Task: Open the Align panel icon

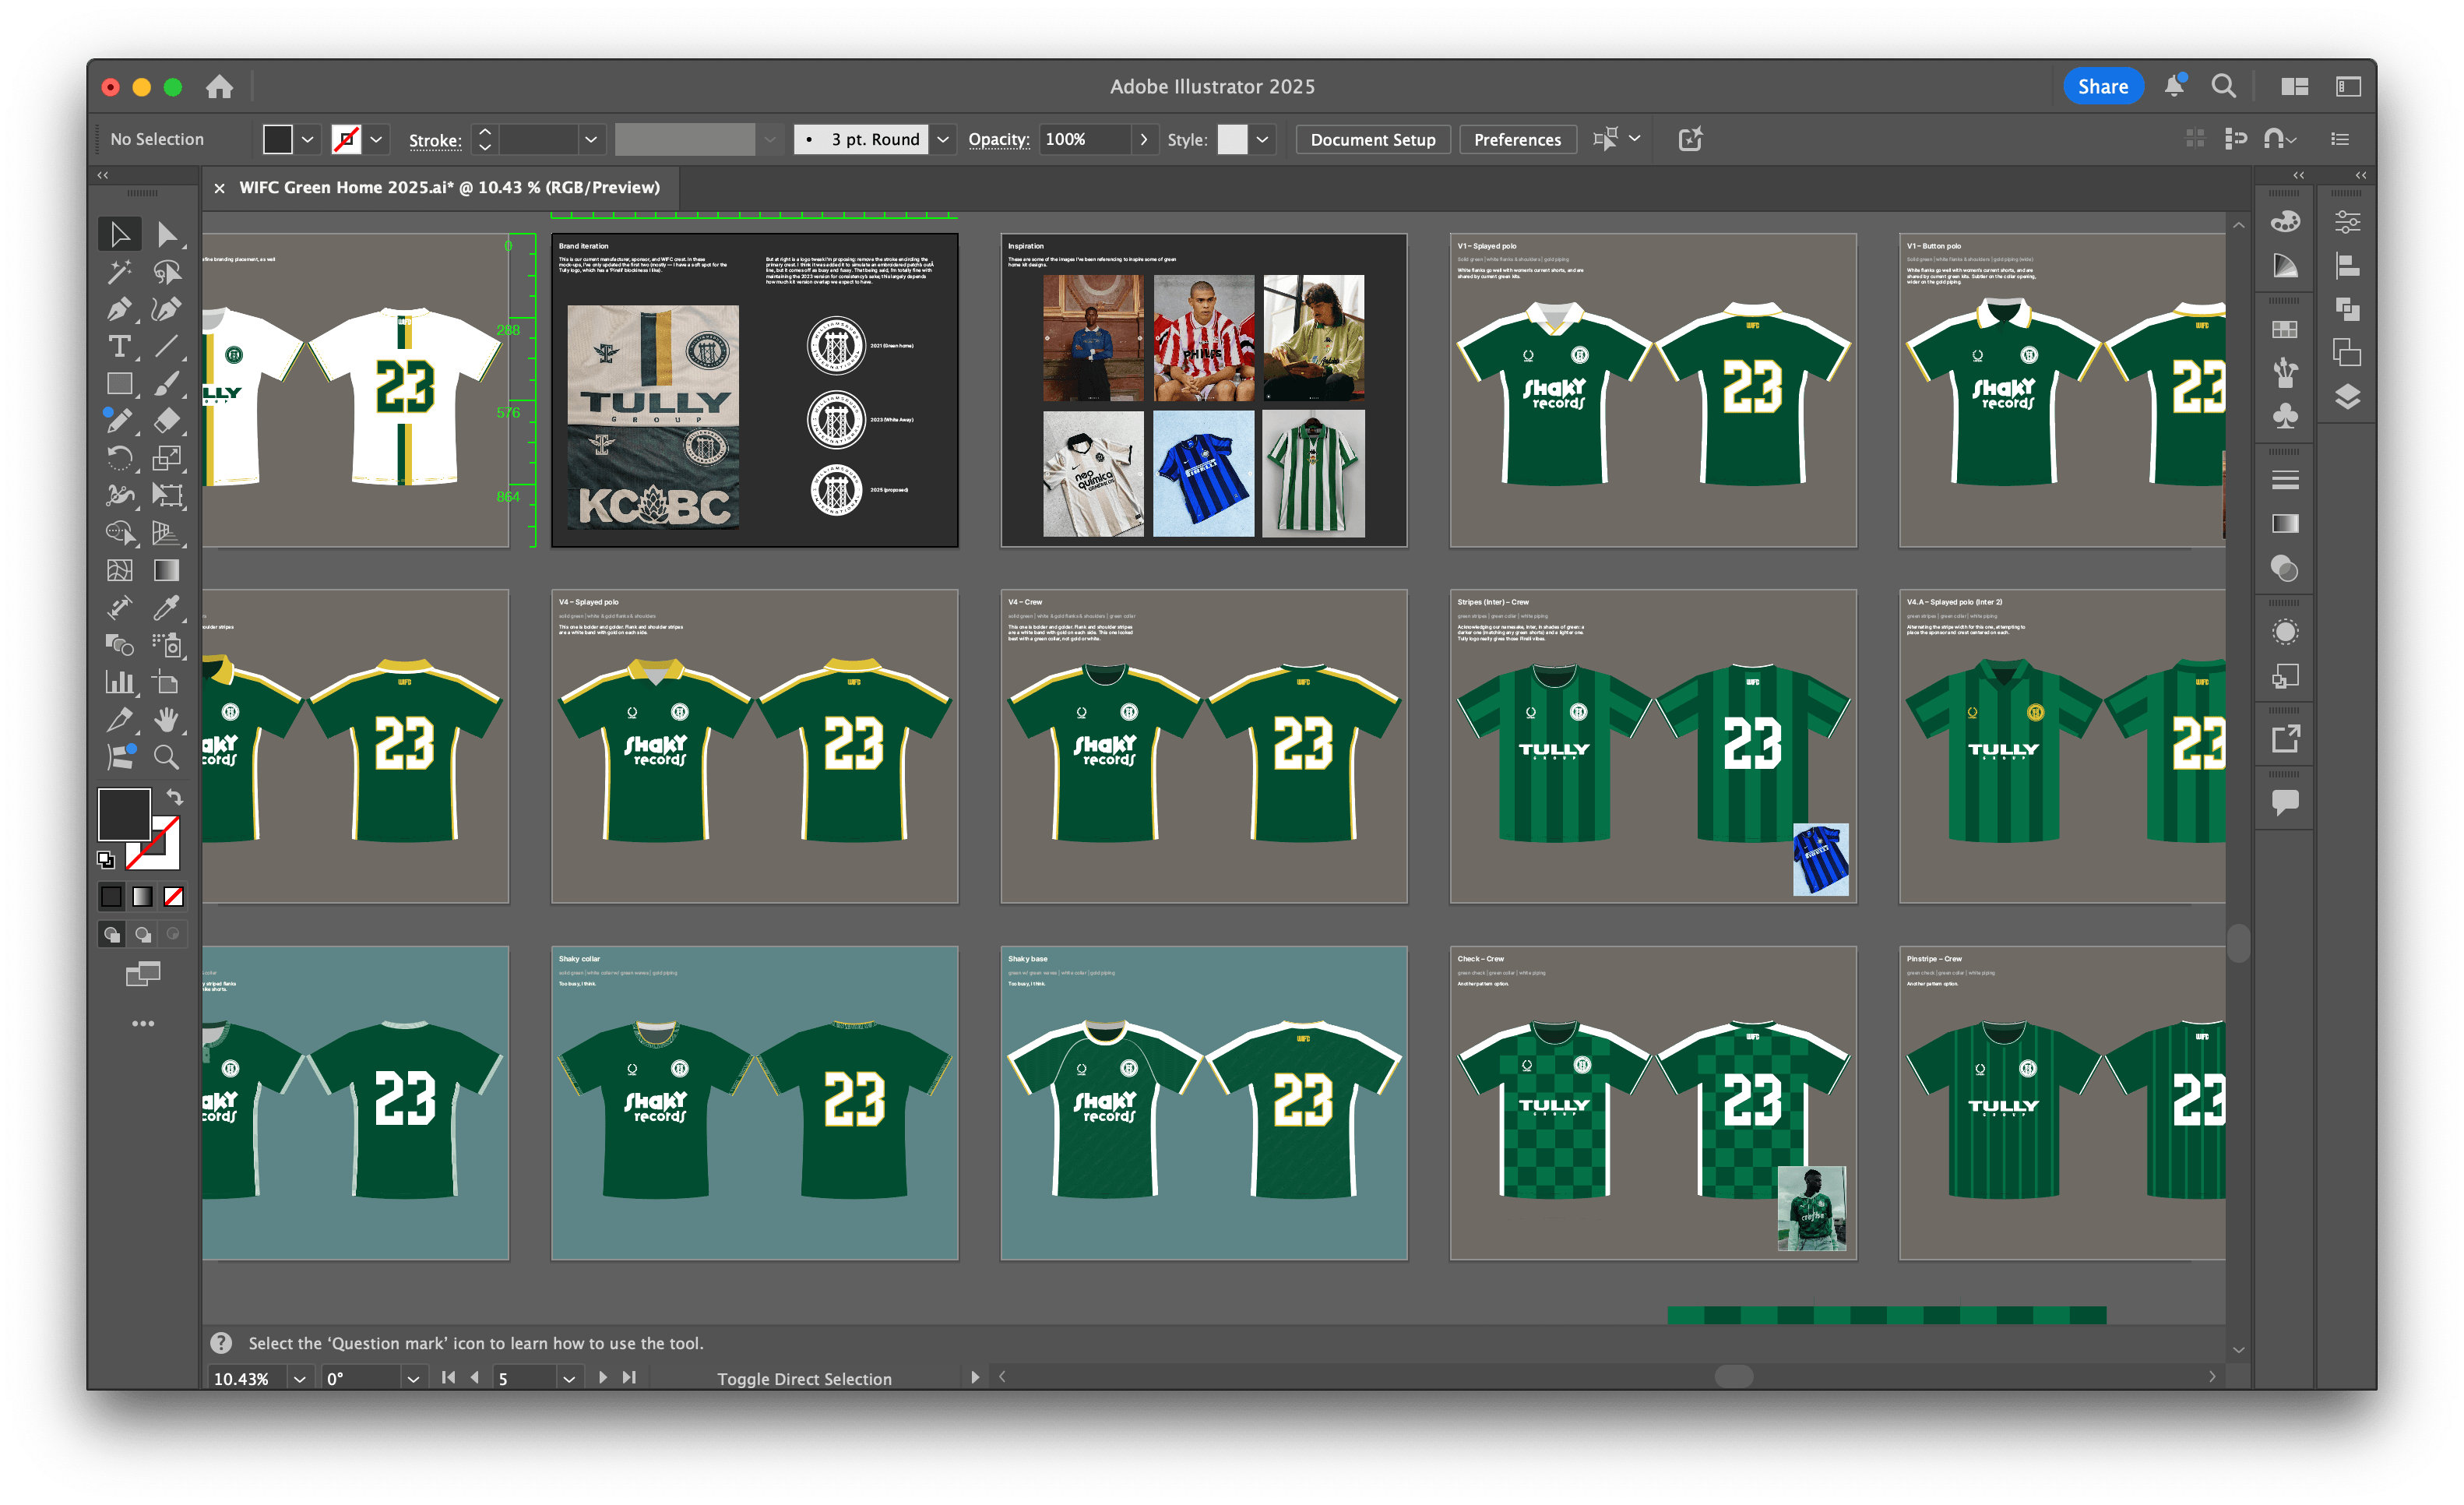Action: [2347, 266]
